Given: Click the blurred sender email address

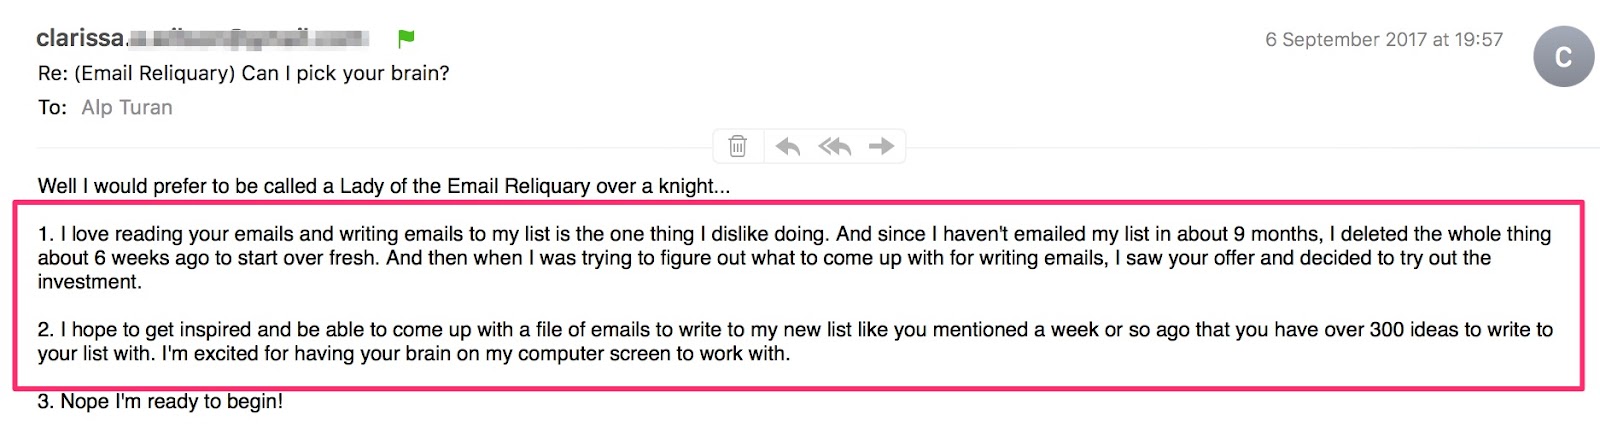Looking at the screenshot, I should point(250,39).
